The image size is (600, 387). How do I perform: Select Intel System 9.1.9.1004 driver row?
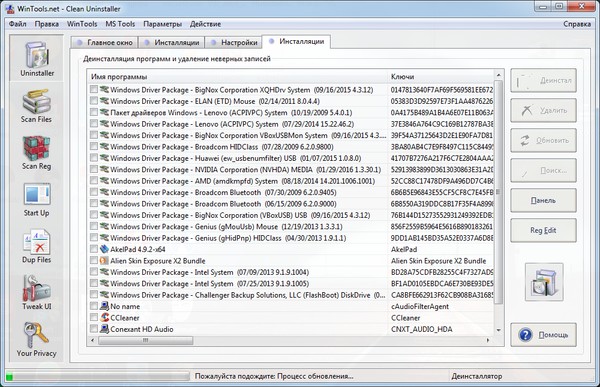click(210, 272)
